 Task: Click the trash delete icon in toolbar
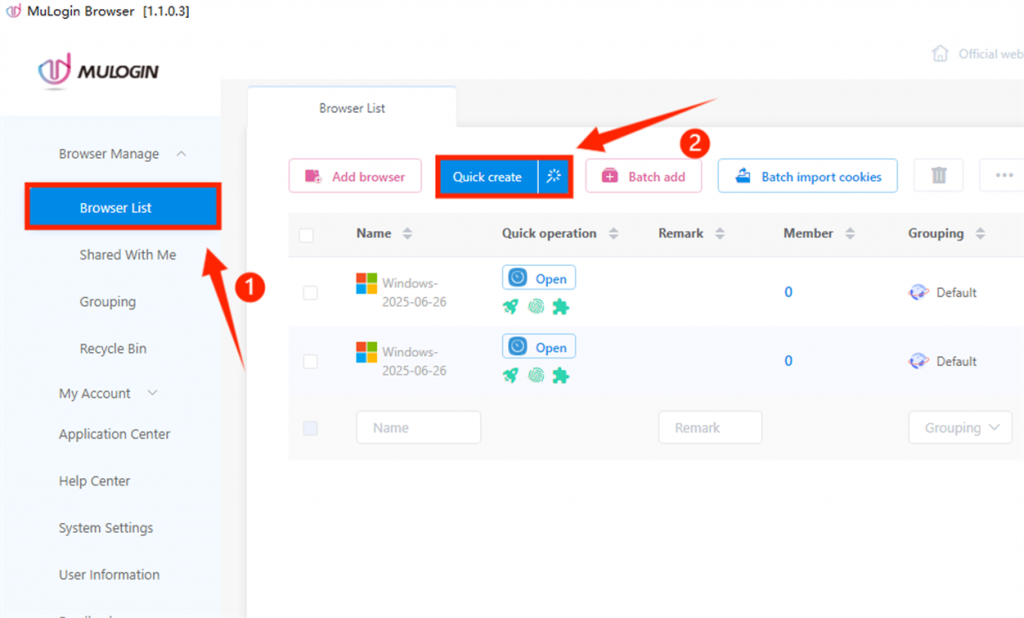[938, 175]
